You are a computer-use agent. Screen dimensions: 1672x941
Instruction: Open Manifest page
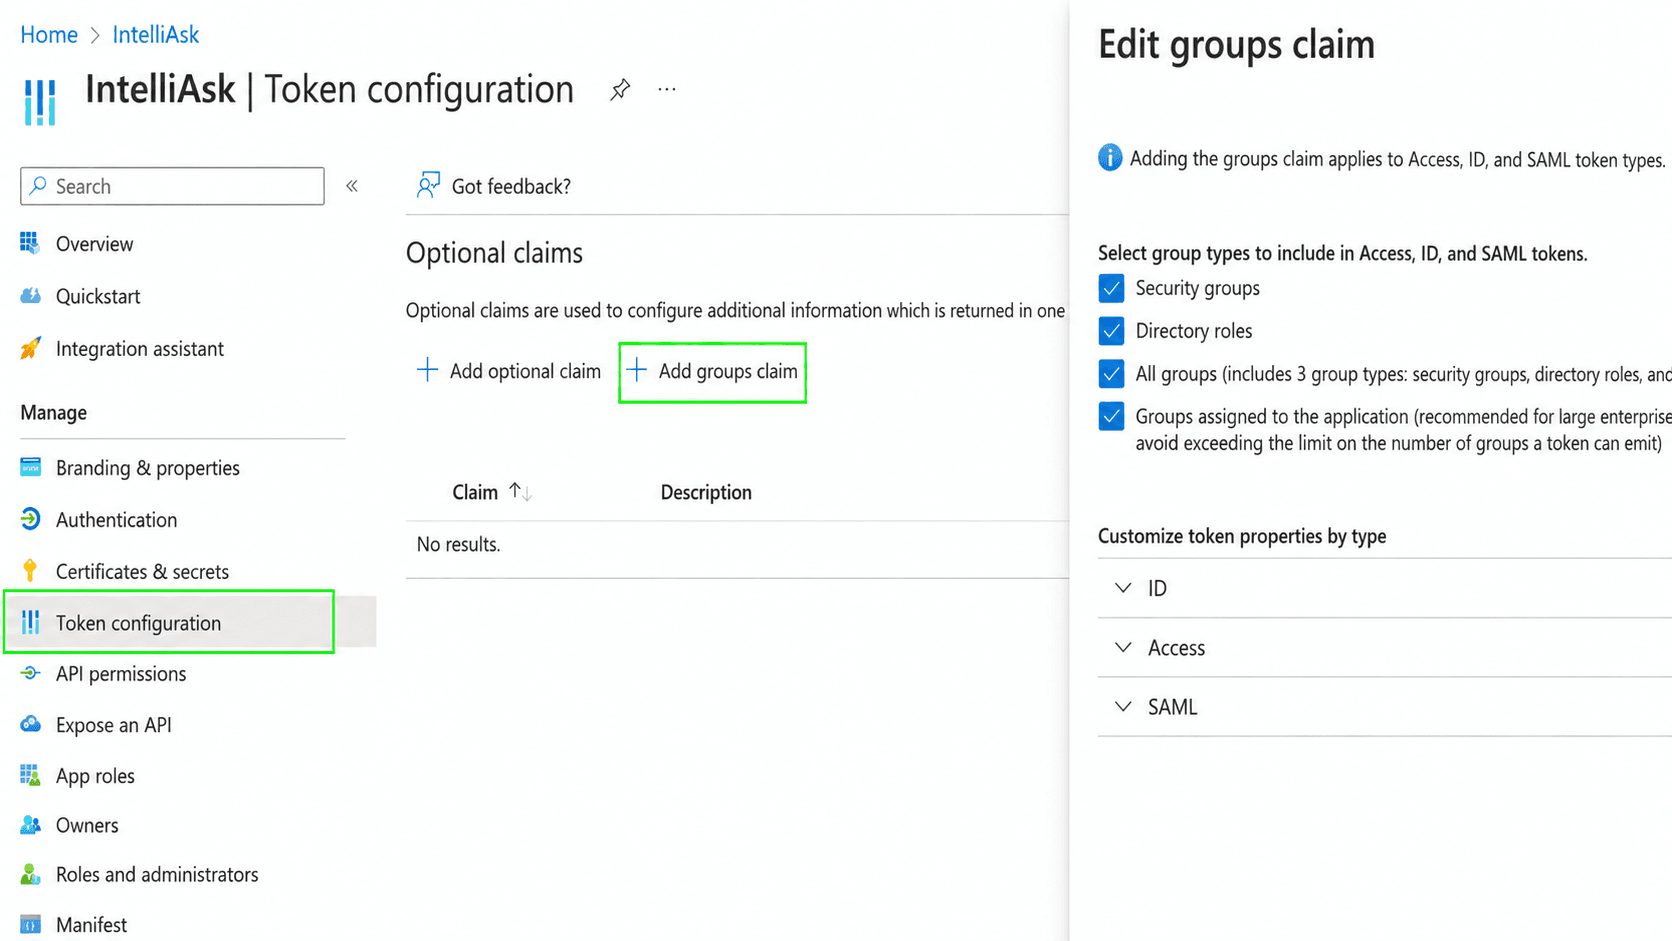tap(91, 925)
